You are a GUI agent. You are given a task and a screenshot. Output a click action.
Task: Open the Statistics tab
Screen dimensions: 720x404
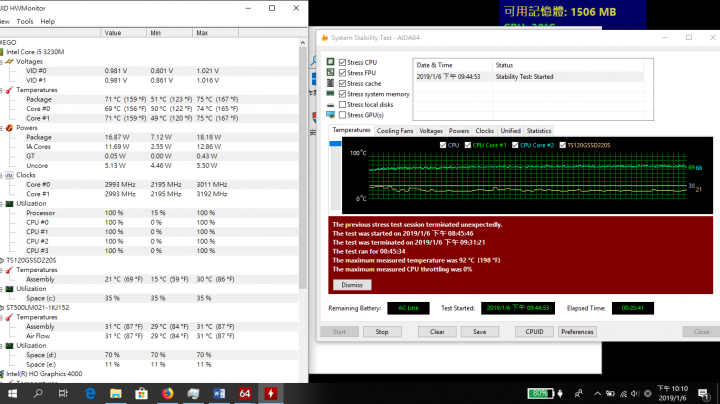click(x=539, y=131)
